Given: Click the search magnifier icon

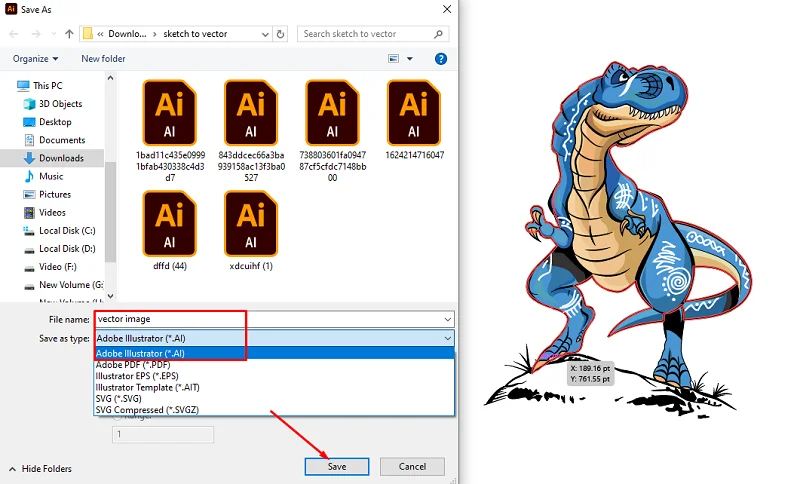Looking at the screenshot, I should [x=438, y=34].
